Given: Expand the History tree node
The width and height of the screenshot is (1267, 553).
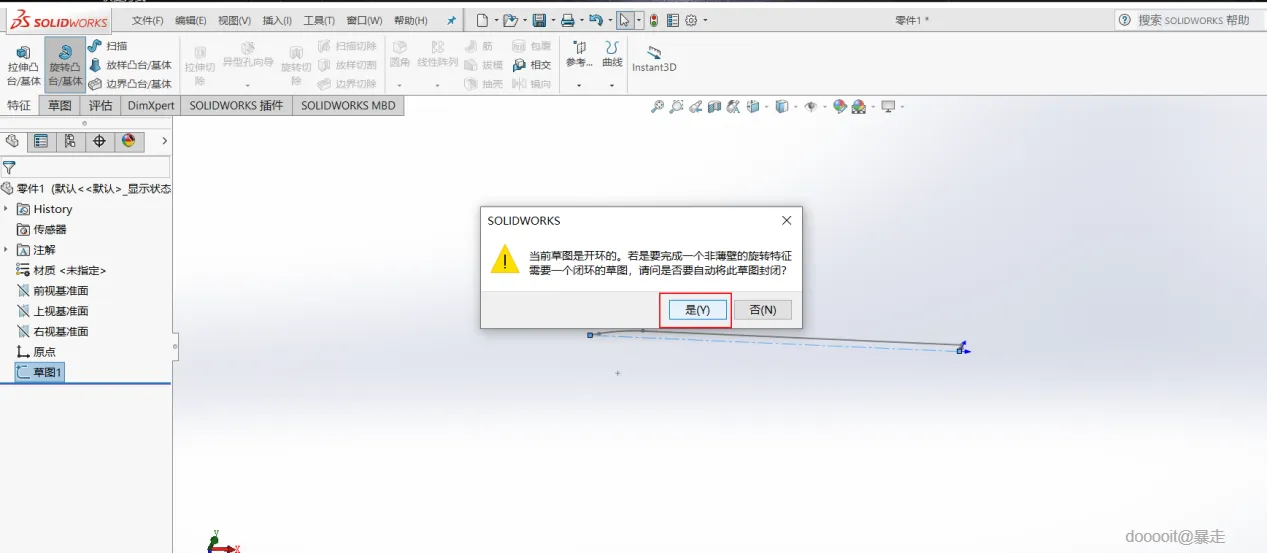Looking at the screenshot, I should 7,209.
